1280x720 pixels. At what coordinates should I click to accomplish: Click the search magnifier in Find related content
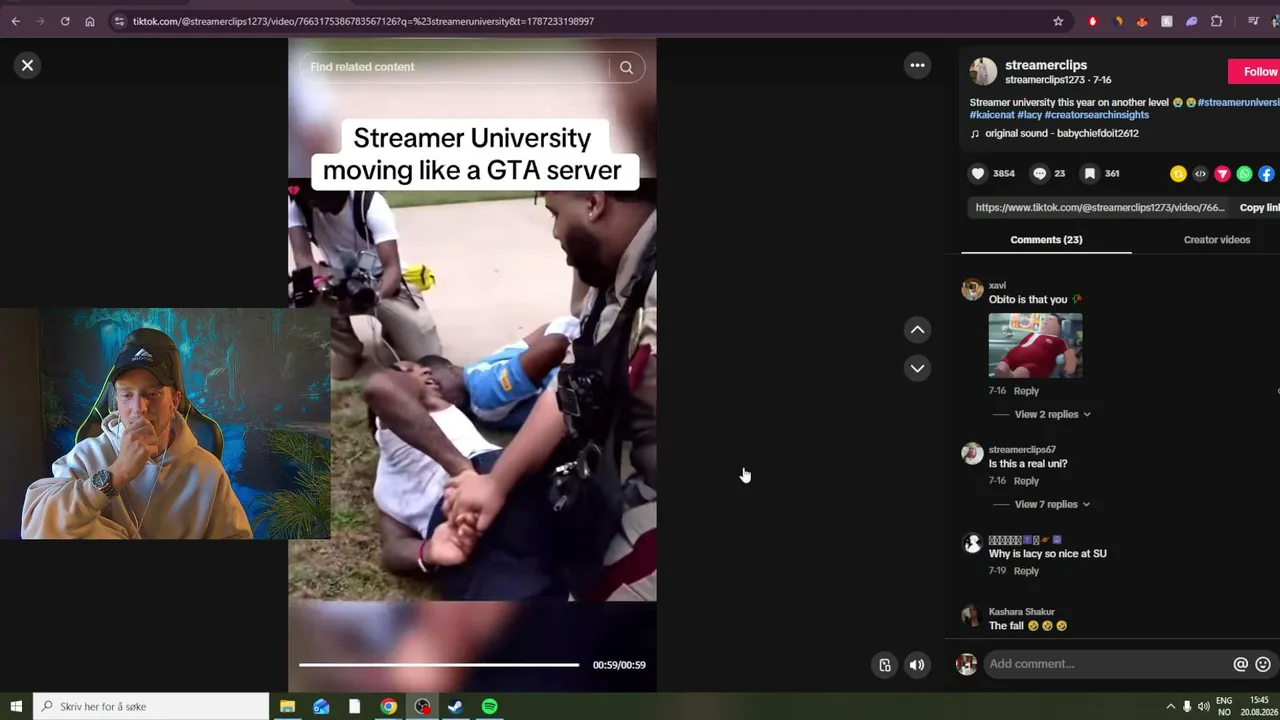[x=626, y=67]
